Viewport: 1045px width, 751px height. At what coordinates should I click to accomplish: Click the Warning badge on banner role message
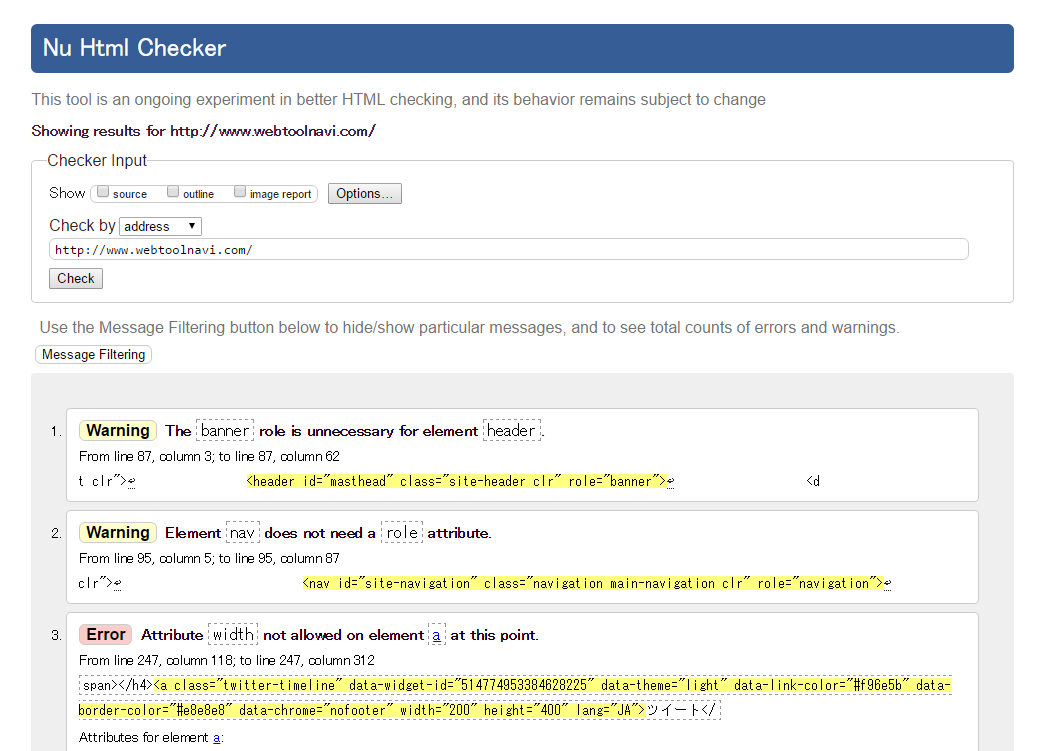(x=118, y=431)
